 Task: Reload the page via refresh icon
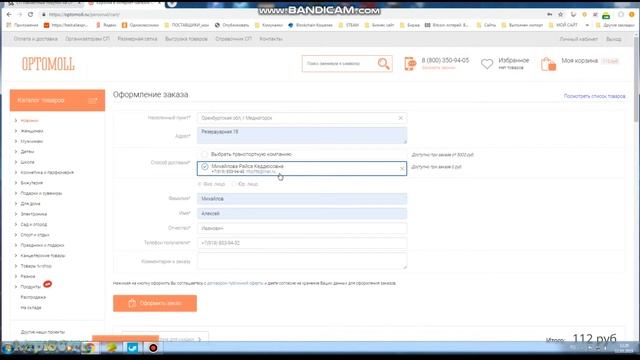[x=30, y=14]
